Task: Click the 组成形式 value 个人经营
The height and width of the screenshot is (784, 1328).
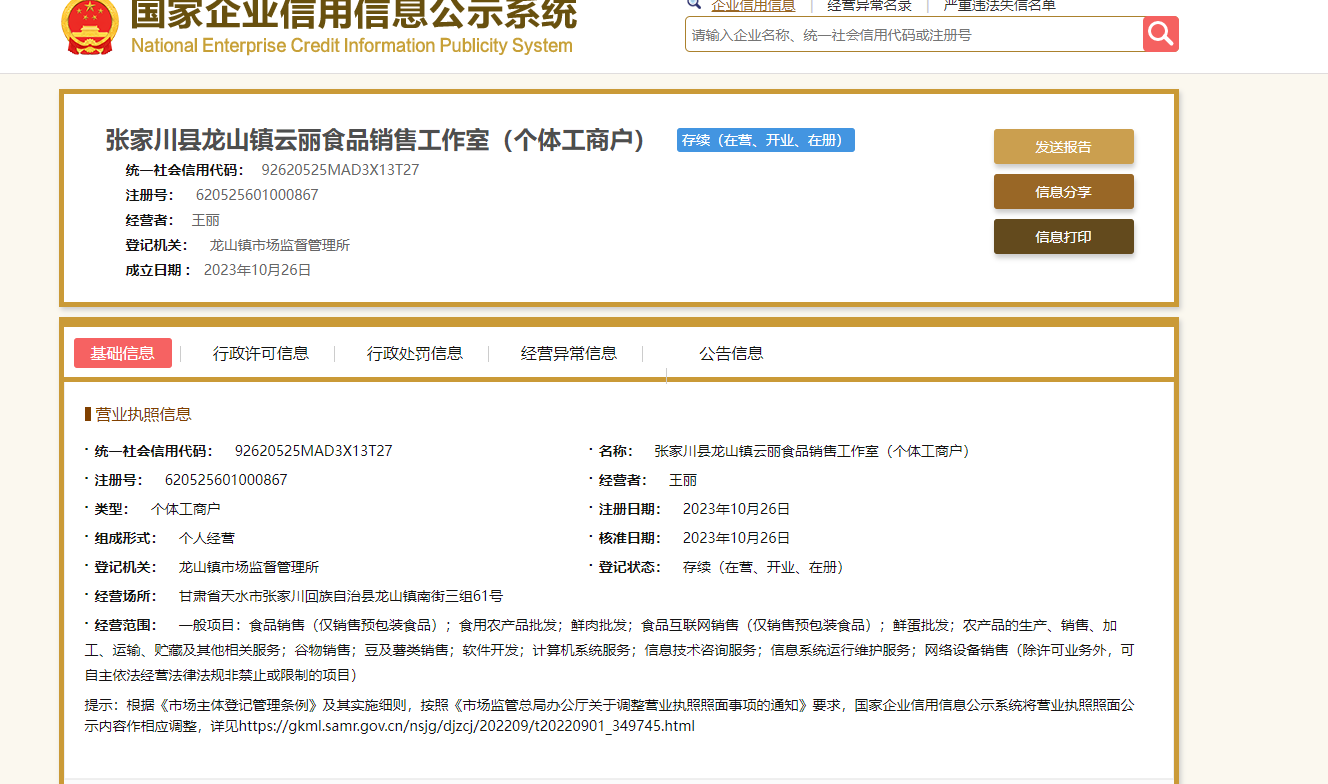Action: [x=207, y=538]
